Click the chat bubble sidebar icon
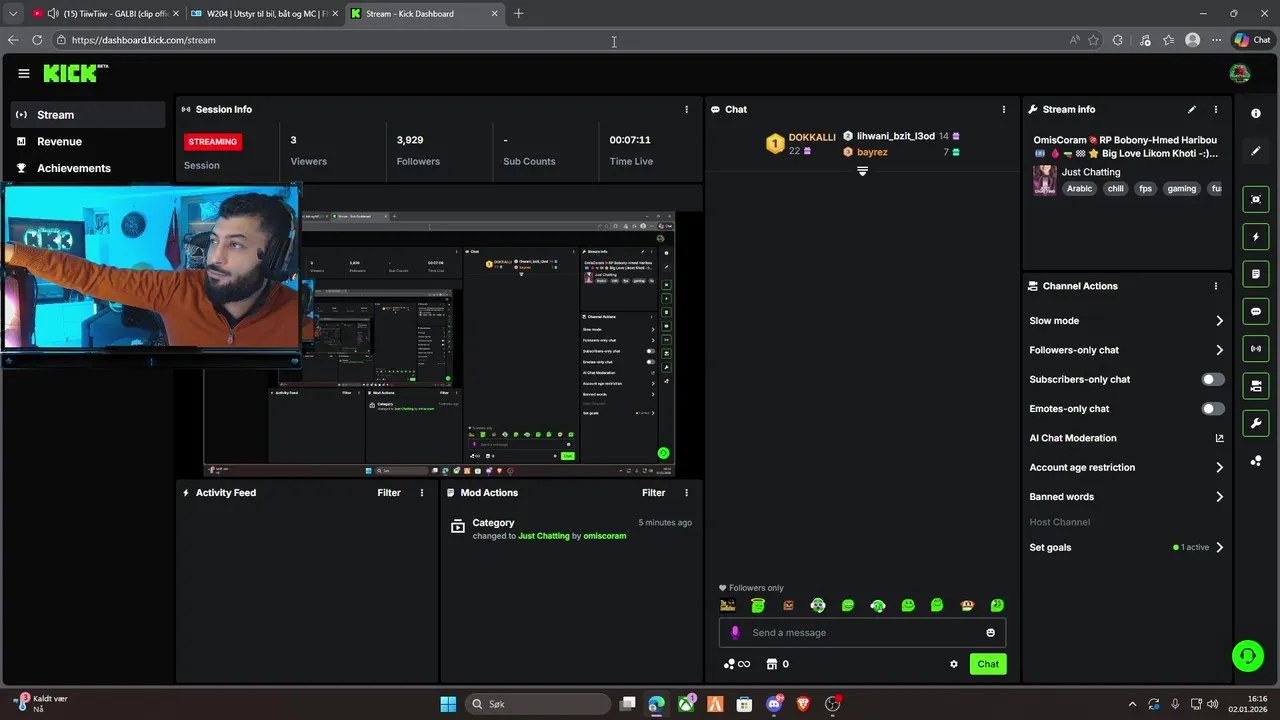 click(1256, 312)
